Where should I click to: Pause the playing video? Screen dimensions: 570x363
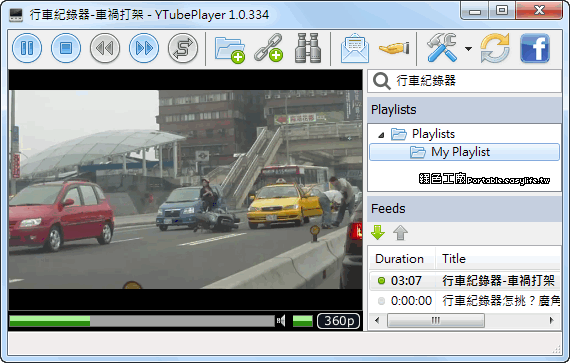27,48
